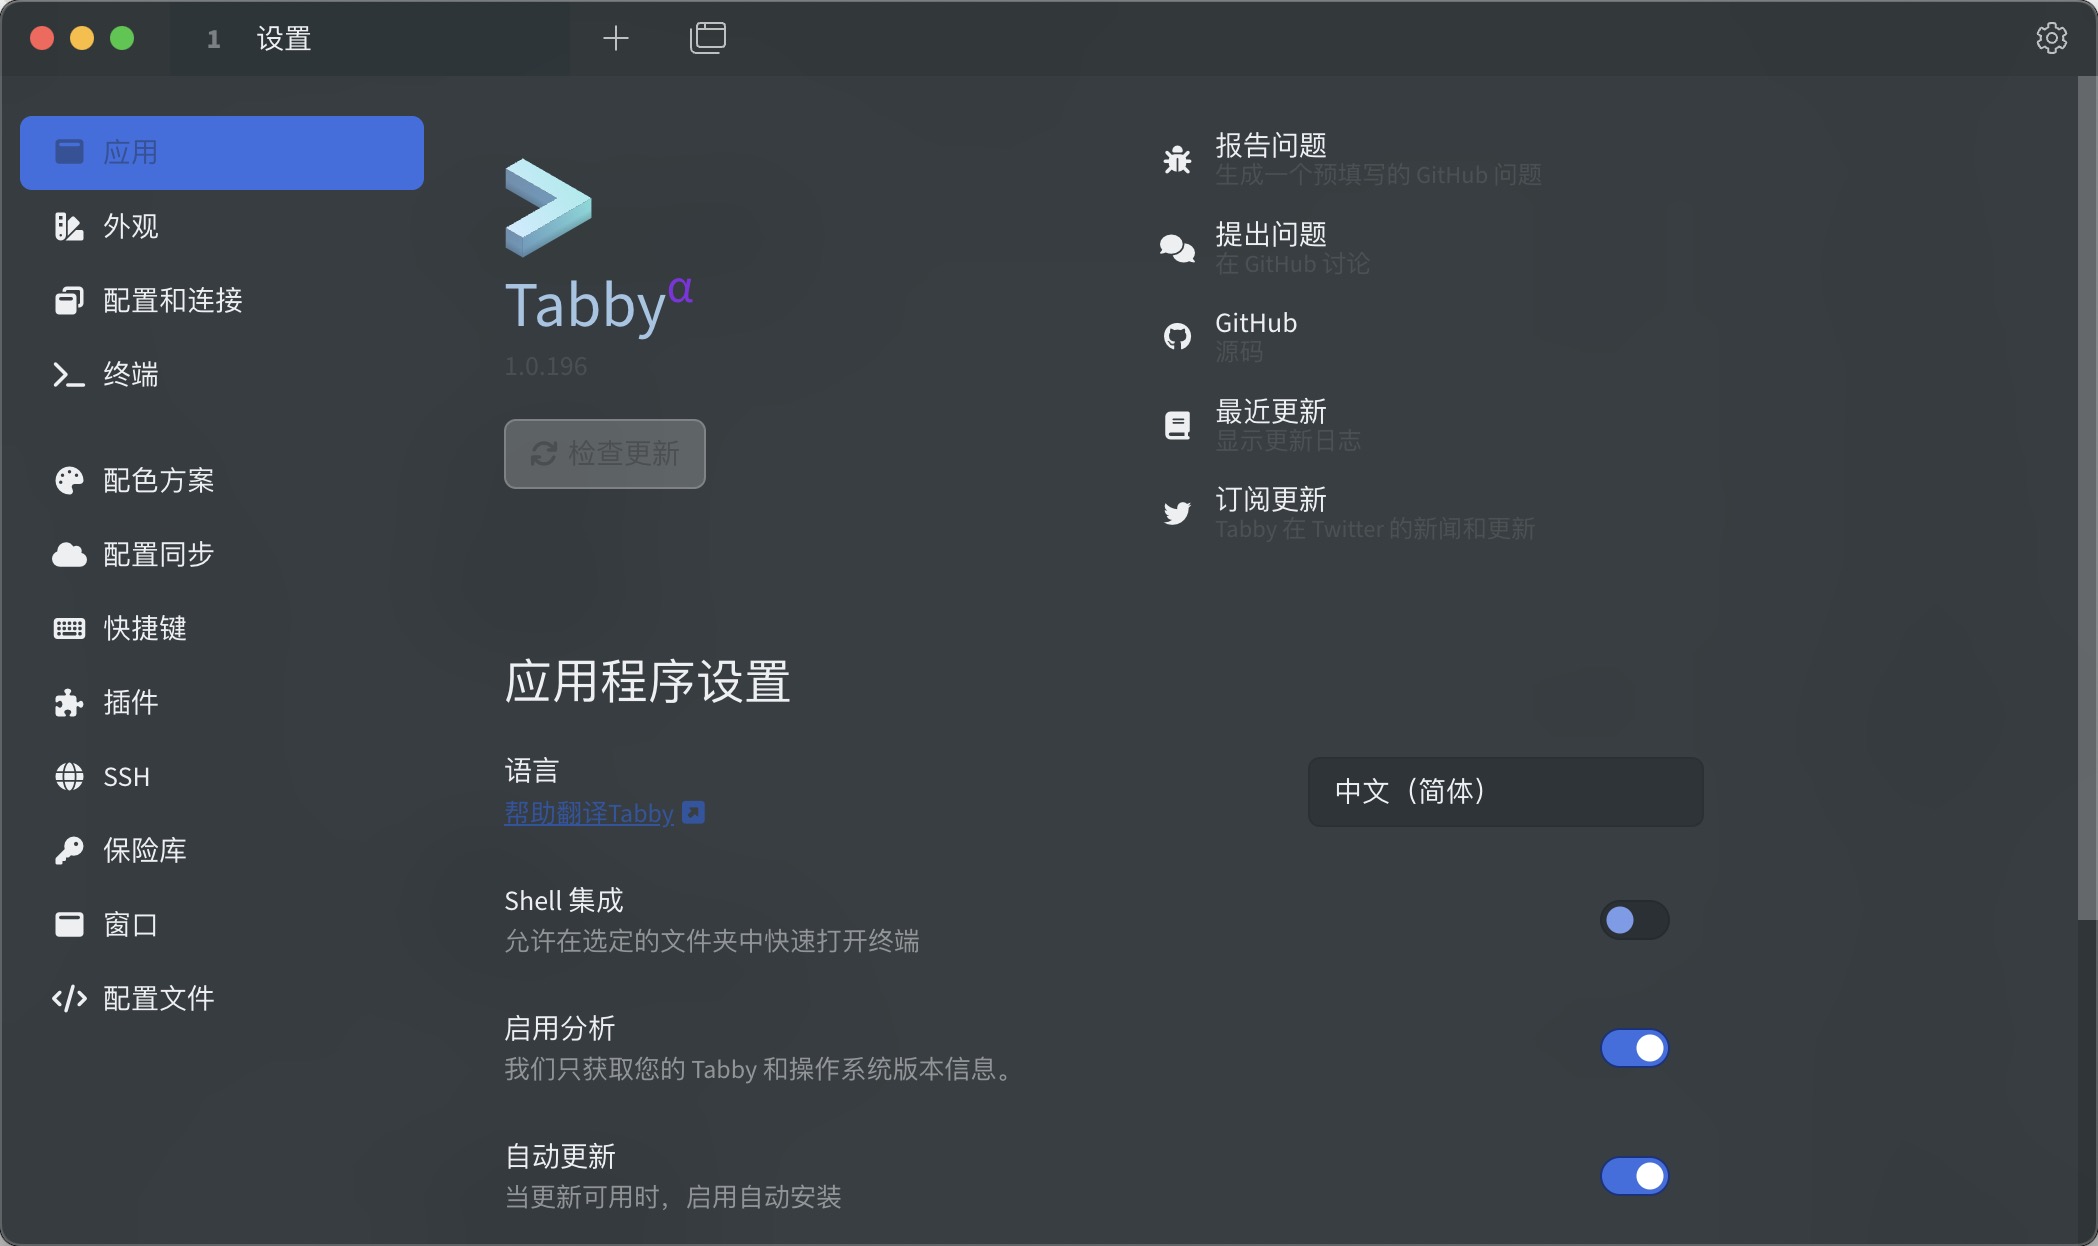Open a new tab with the plus button
This screenshot has height=1246, width=2098.
[615, 38]
